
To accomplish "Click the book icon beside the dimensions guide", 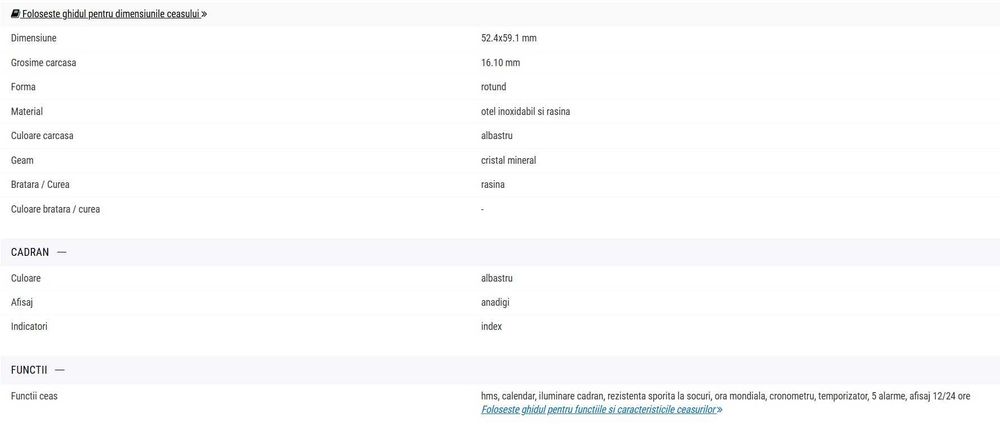I will point(15,14).
